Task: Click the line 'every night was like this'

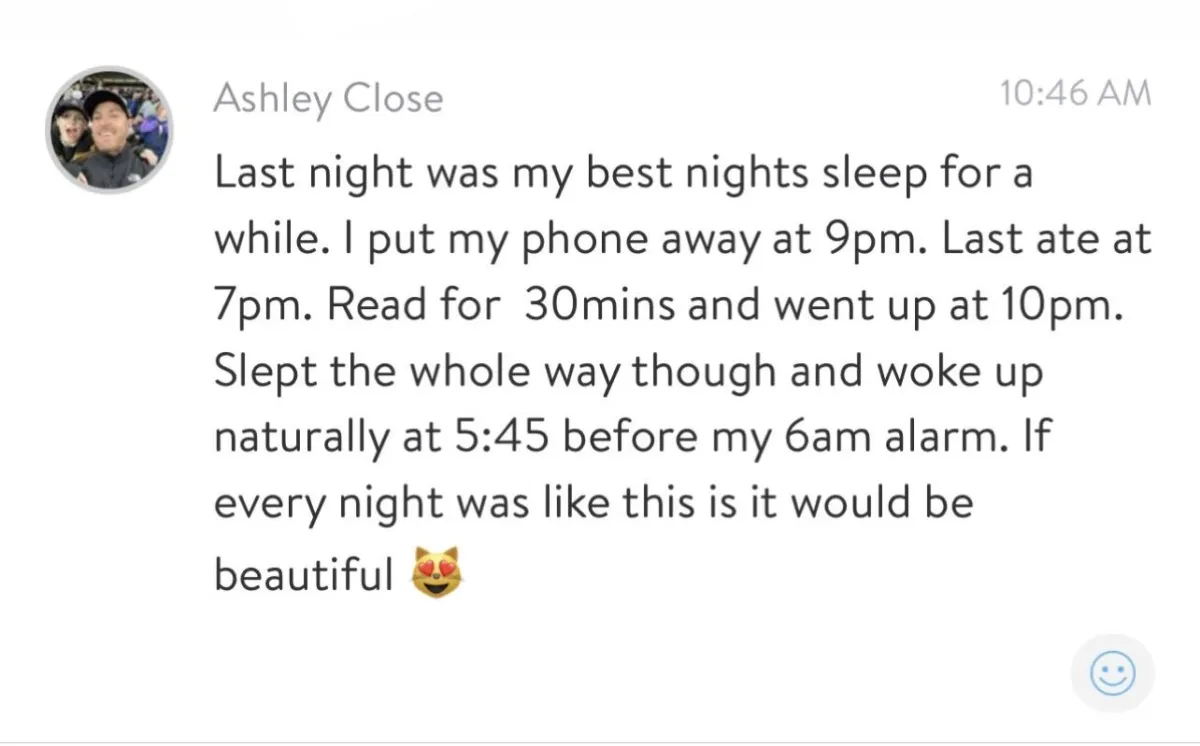Action: coord(593,503)
